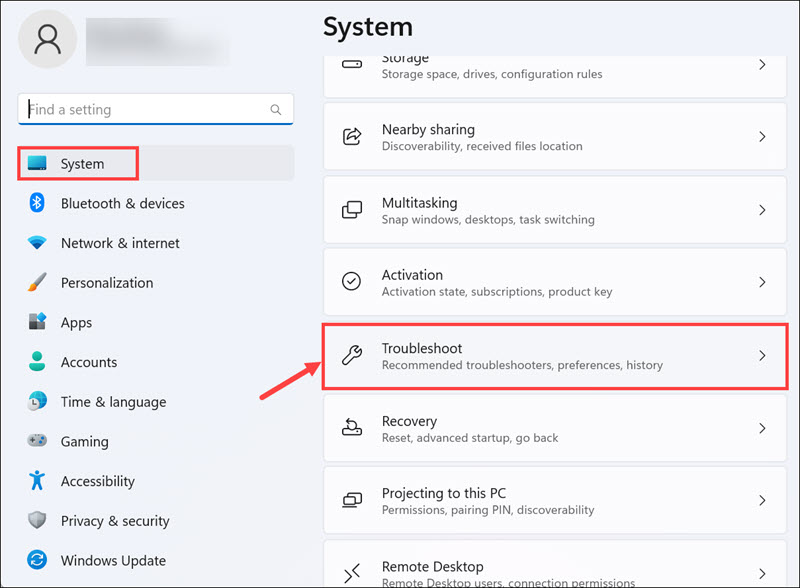Click the Find a setting search box

(x=145, y=110)
